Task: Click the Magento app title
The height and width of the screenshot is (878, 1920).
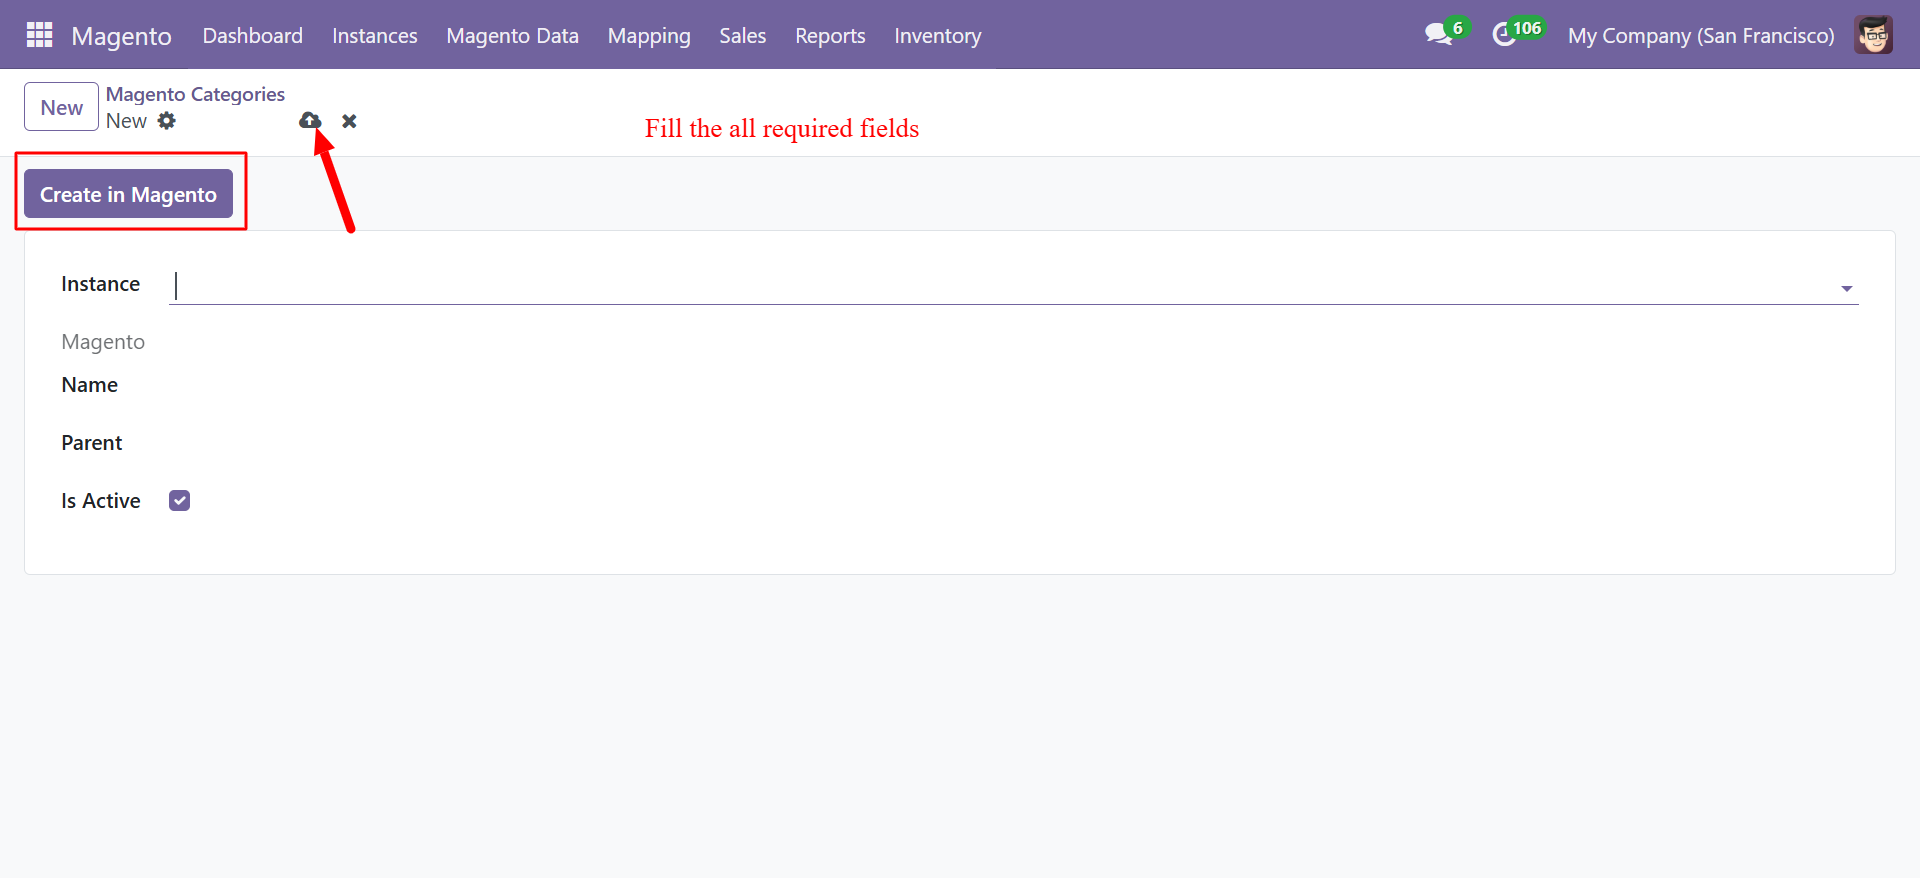Action: [122, 36]
